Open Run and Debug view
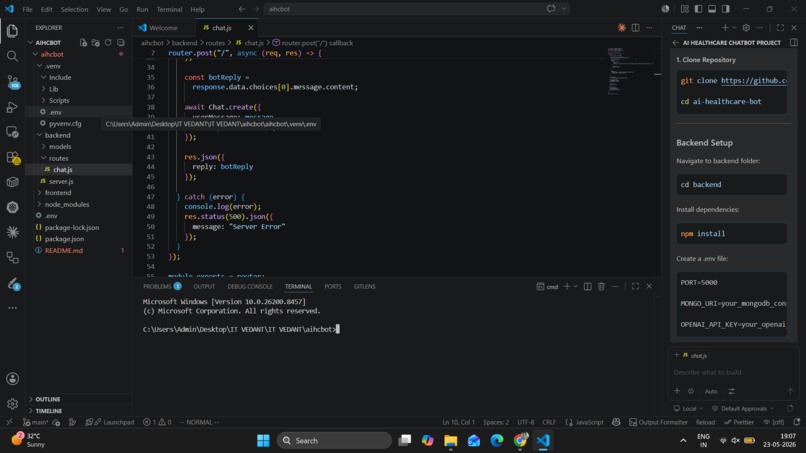The height and width of the screenshot is (453, 806). tap(12, 107)
